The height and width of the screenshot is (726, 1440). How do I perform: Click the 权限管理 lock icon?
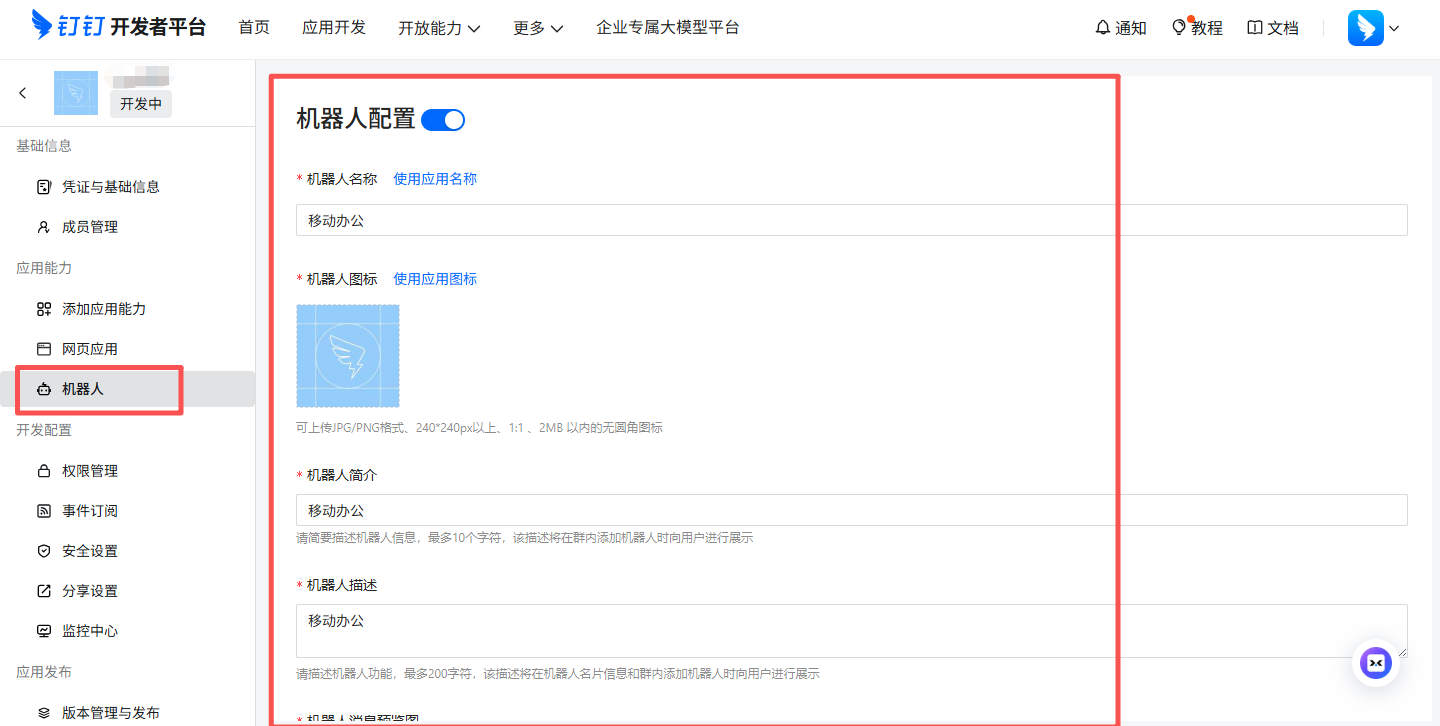click(43, 471)
